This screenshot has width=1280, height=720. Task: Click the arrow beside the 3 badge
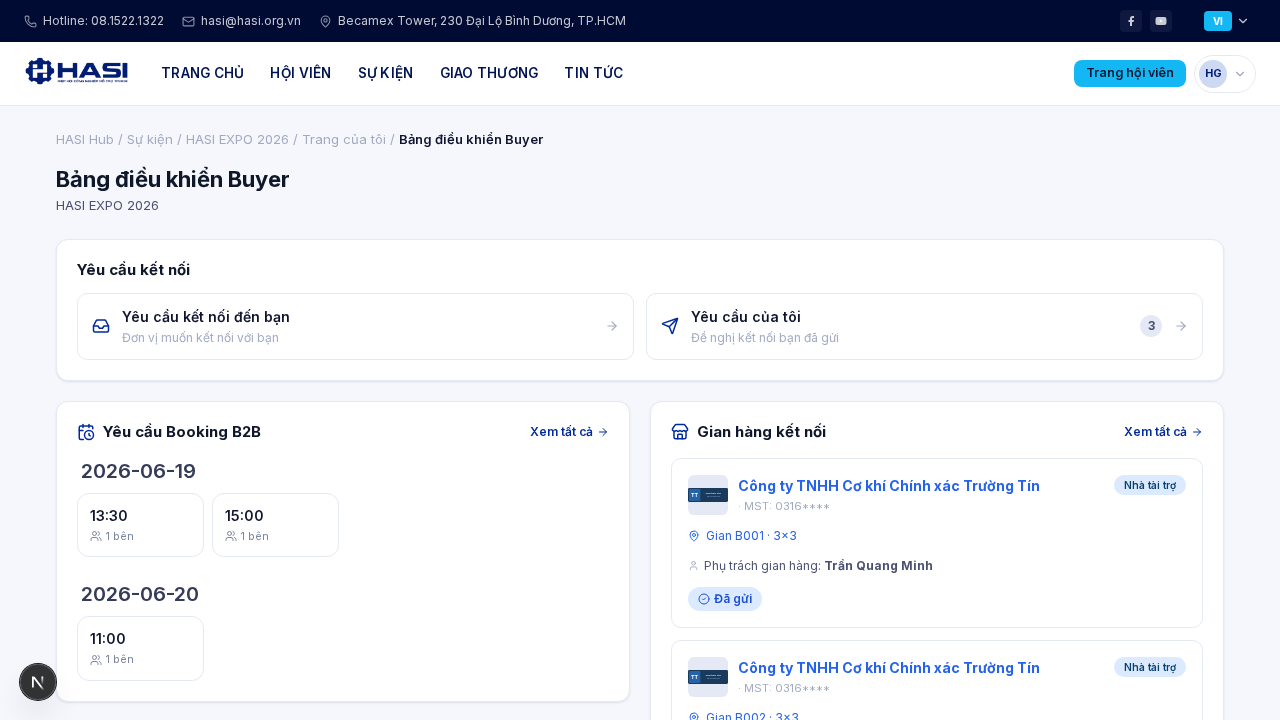(1181, 326)
